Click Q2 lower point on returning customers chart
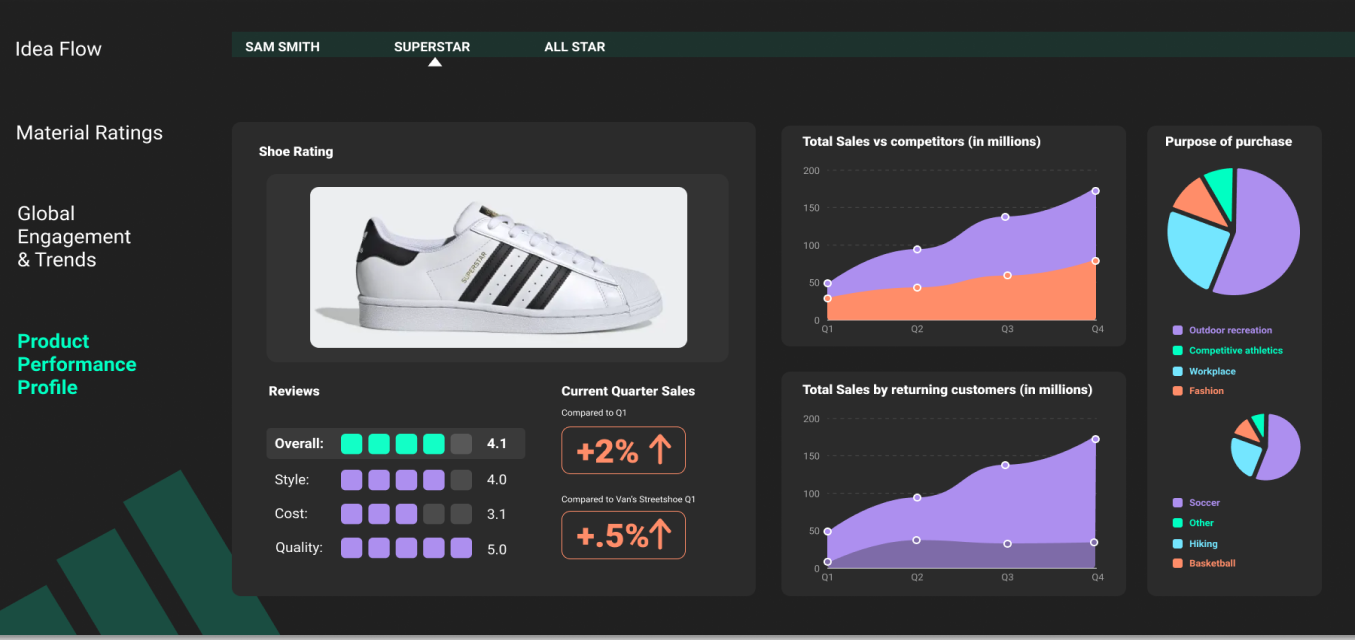The image size is (1355, 640). click(x=917, y=540)
